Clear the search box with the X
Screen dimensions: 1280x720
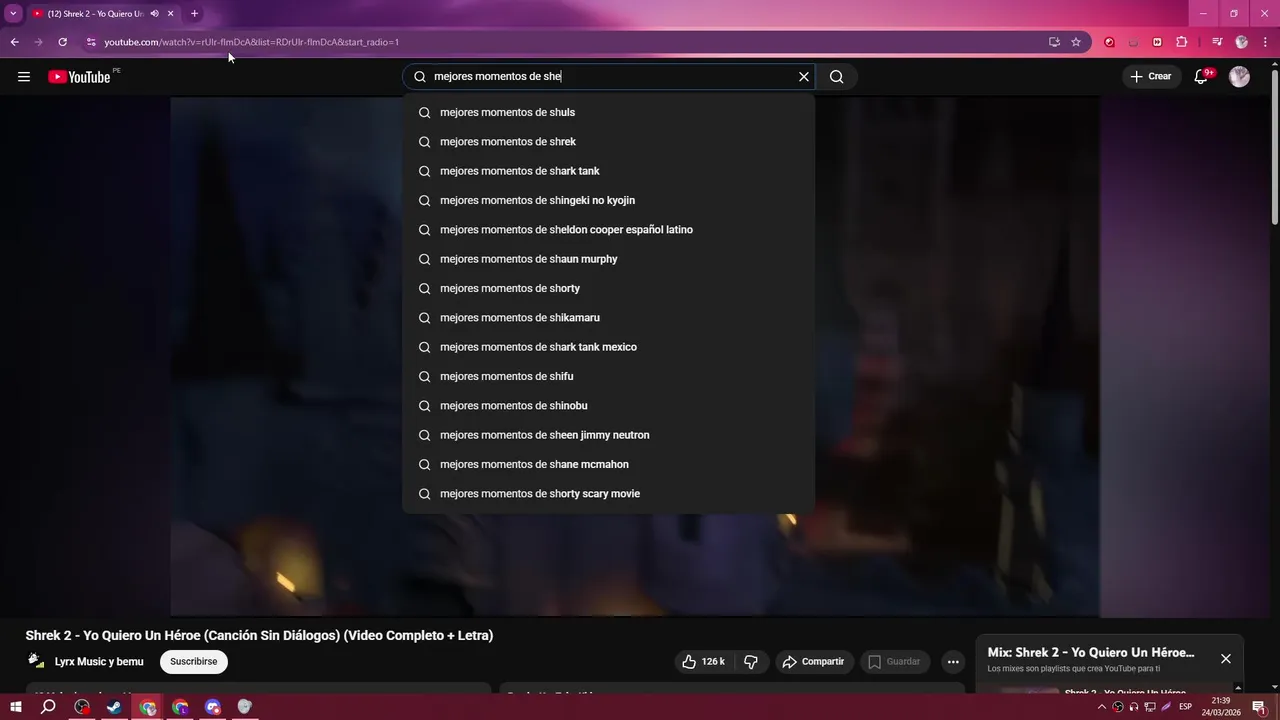(x=803, y=77)
